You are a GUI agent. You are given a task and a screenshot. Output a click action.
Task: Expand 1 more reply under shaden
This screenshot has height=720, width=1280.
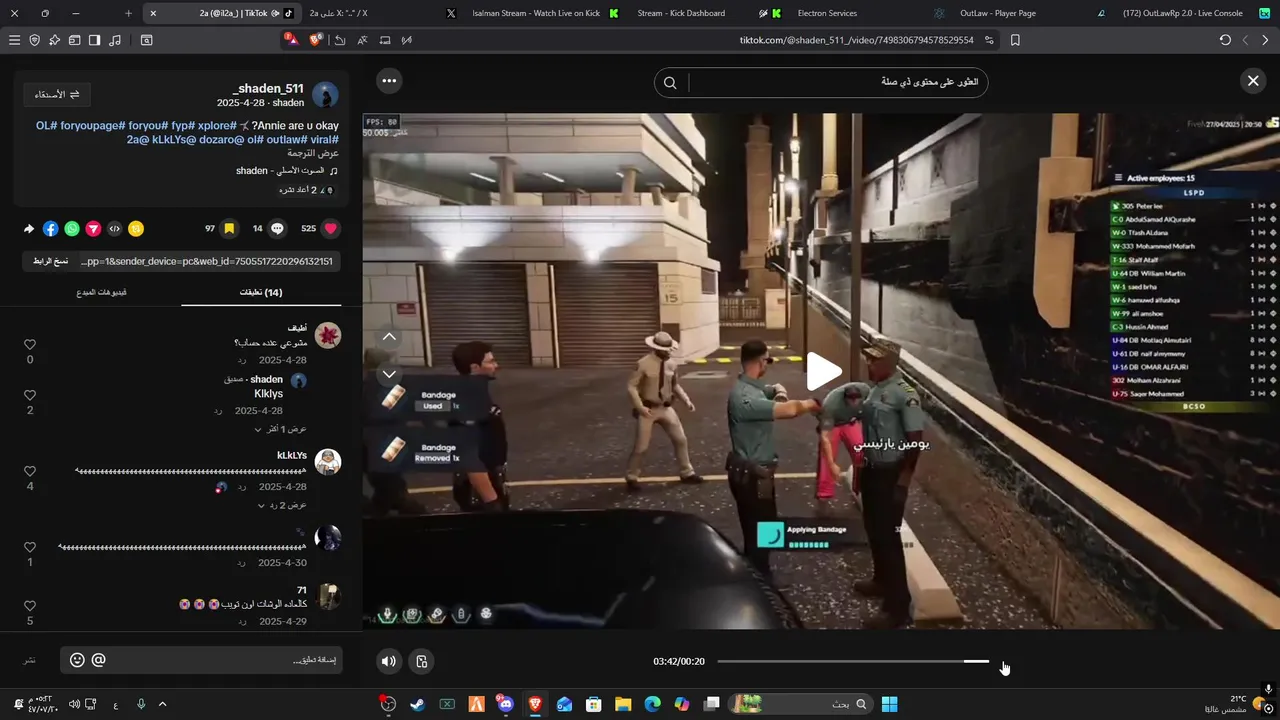click(x=280, y=429)
